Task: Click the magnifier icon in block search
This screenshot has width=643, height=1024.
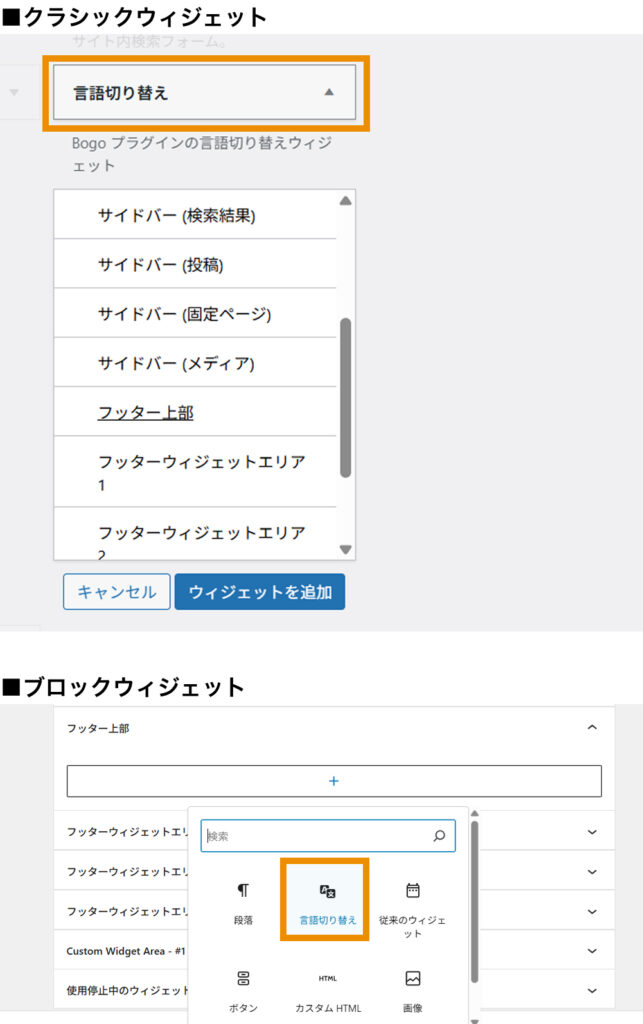Action: click(438, 836)
